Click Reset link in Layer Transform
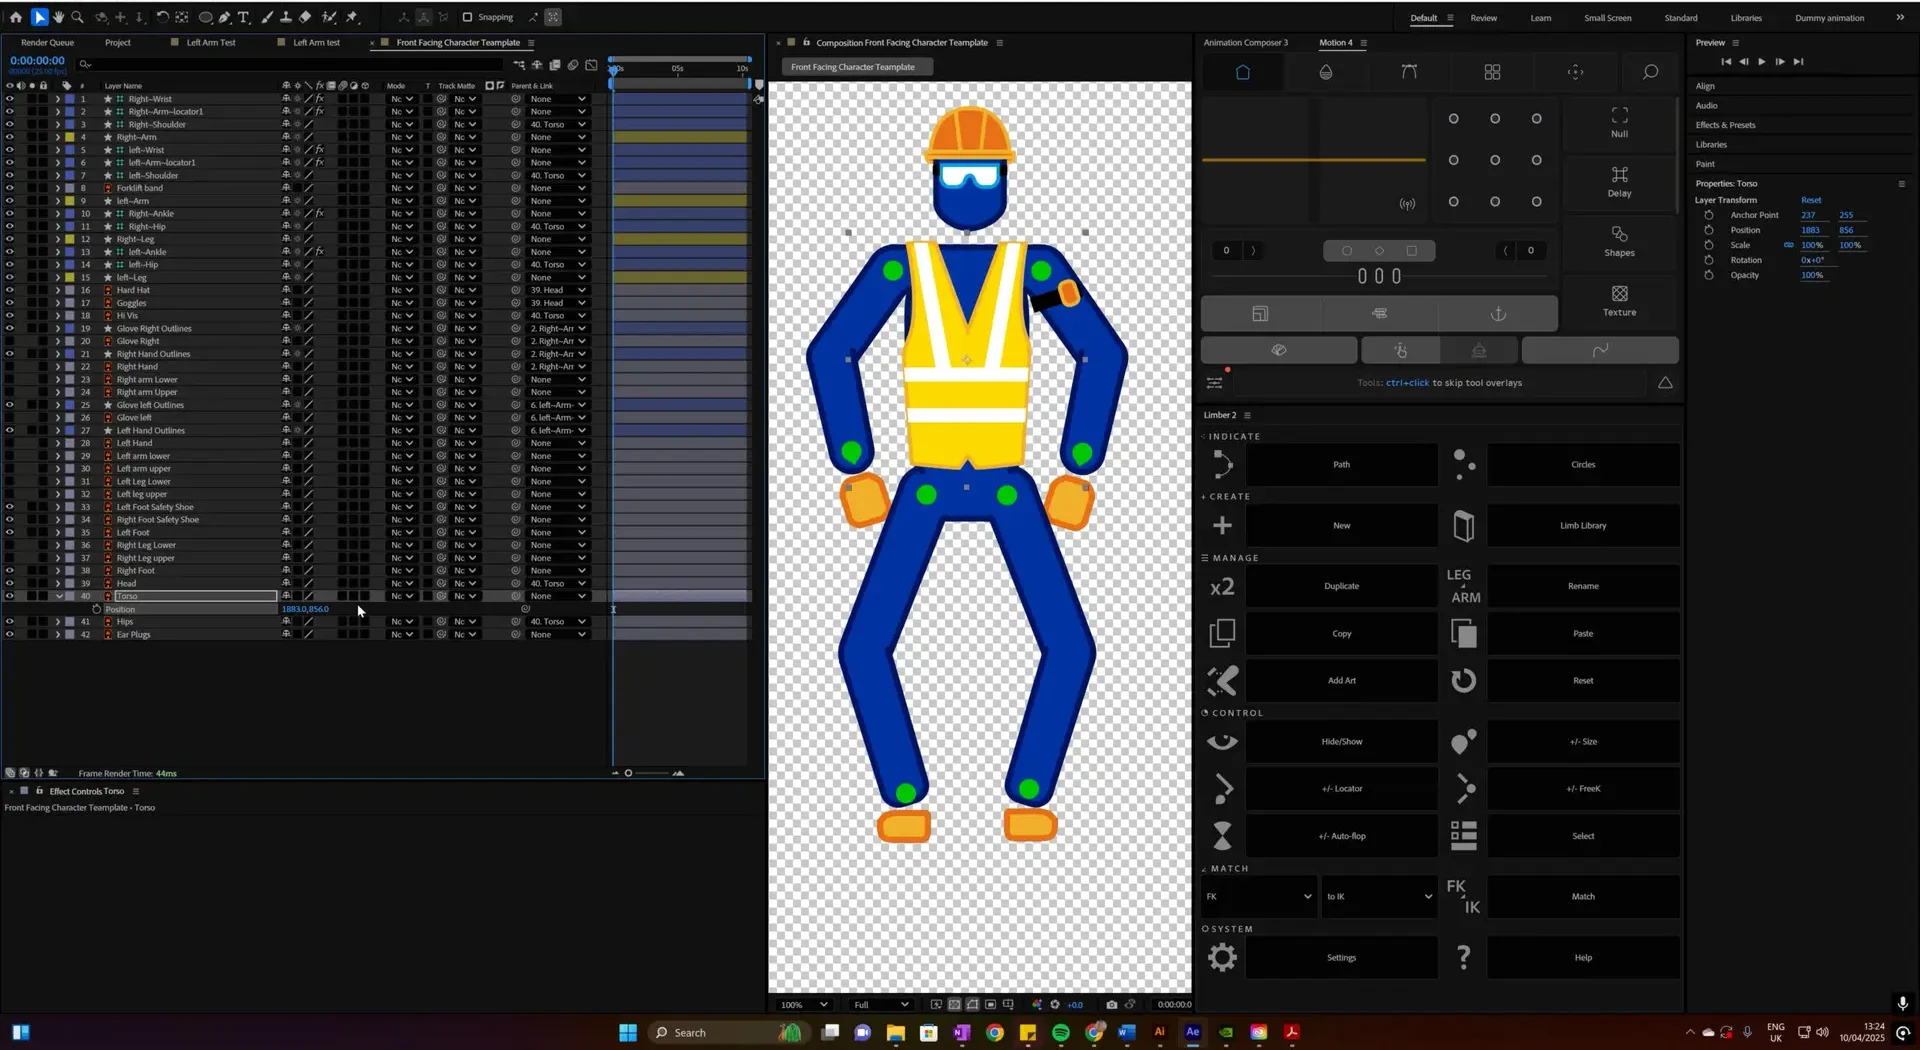Screen dimensions: 1920x1050 tap(1811, 200)
